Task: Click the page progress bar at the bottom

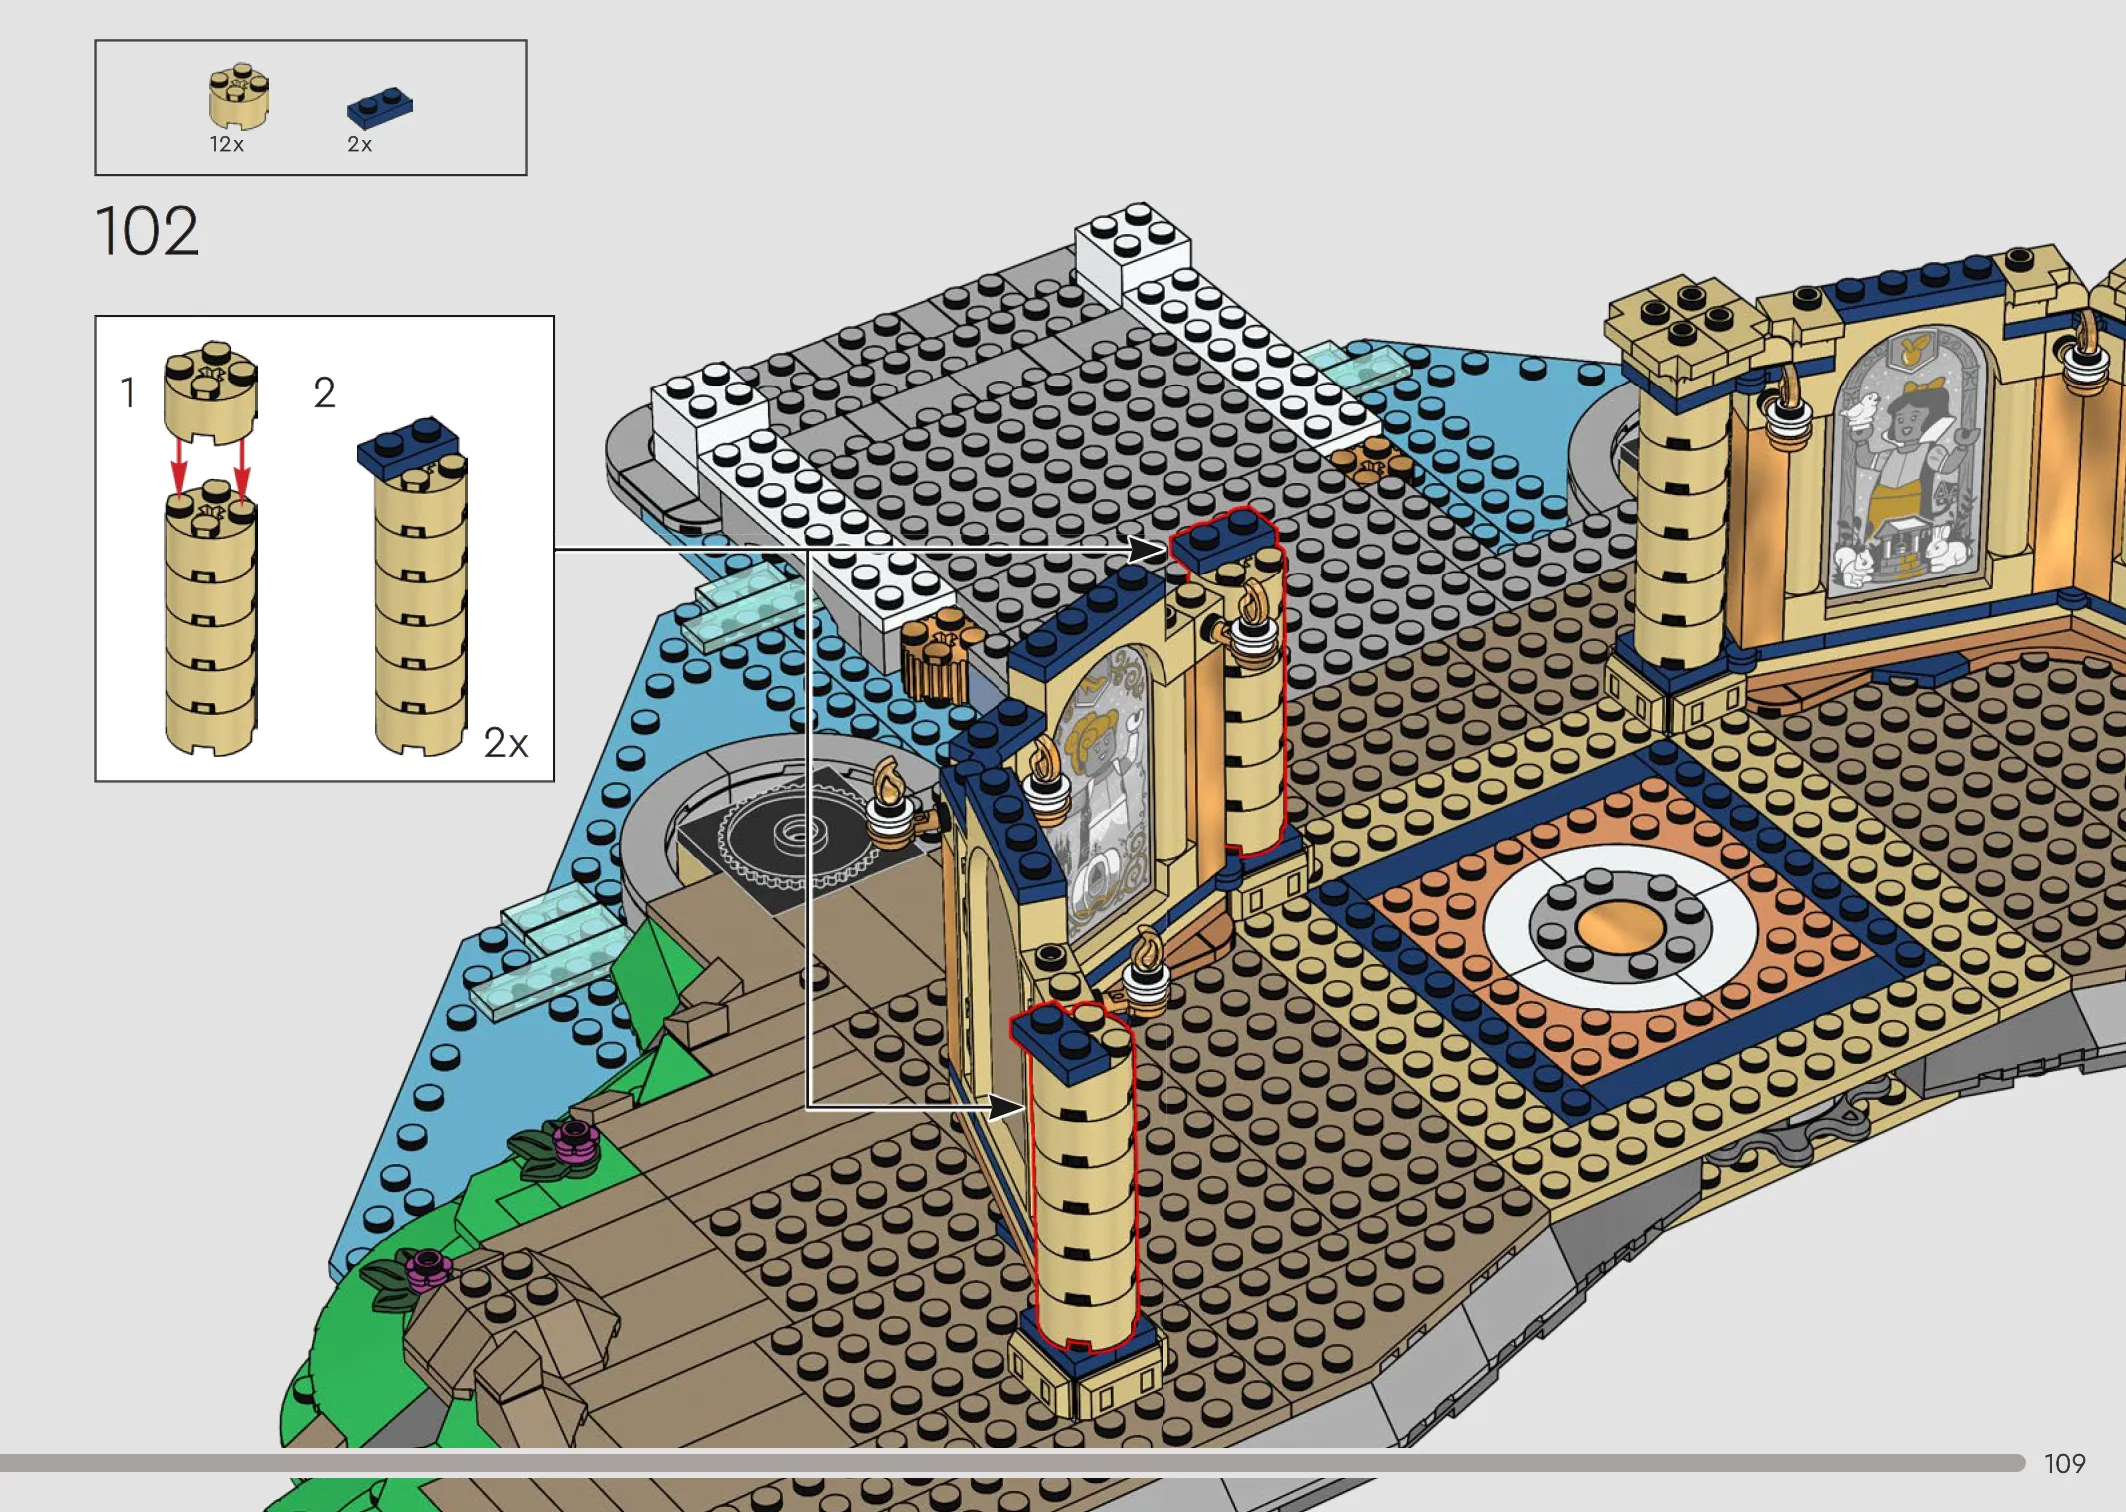Action: 1012,1463
